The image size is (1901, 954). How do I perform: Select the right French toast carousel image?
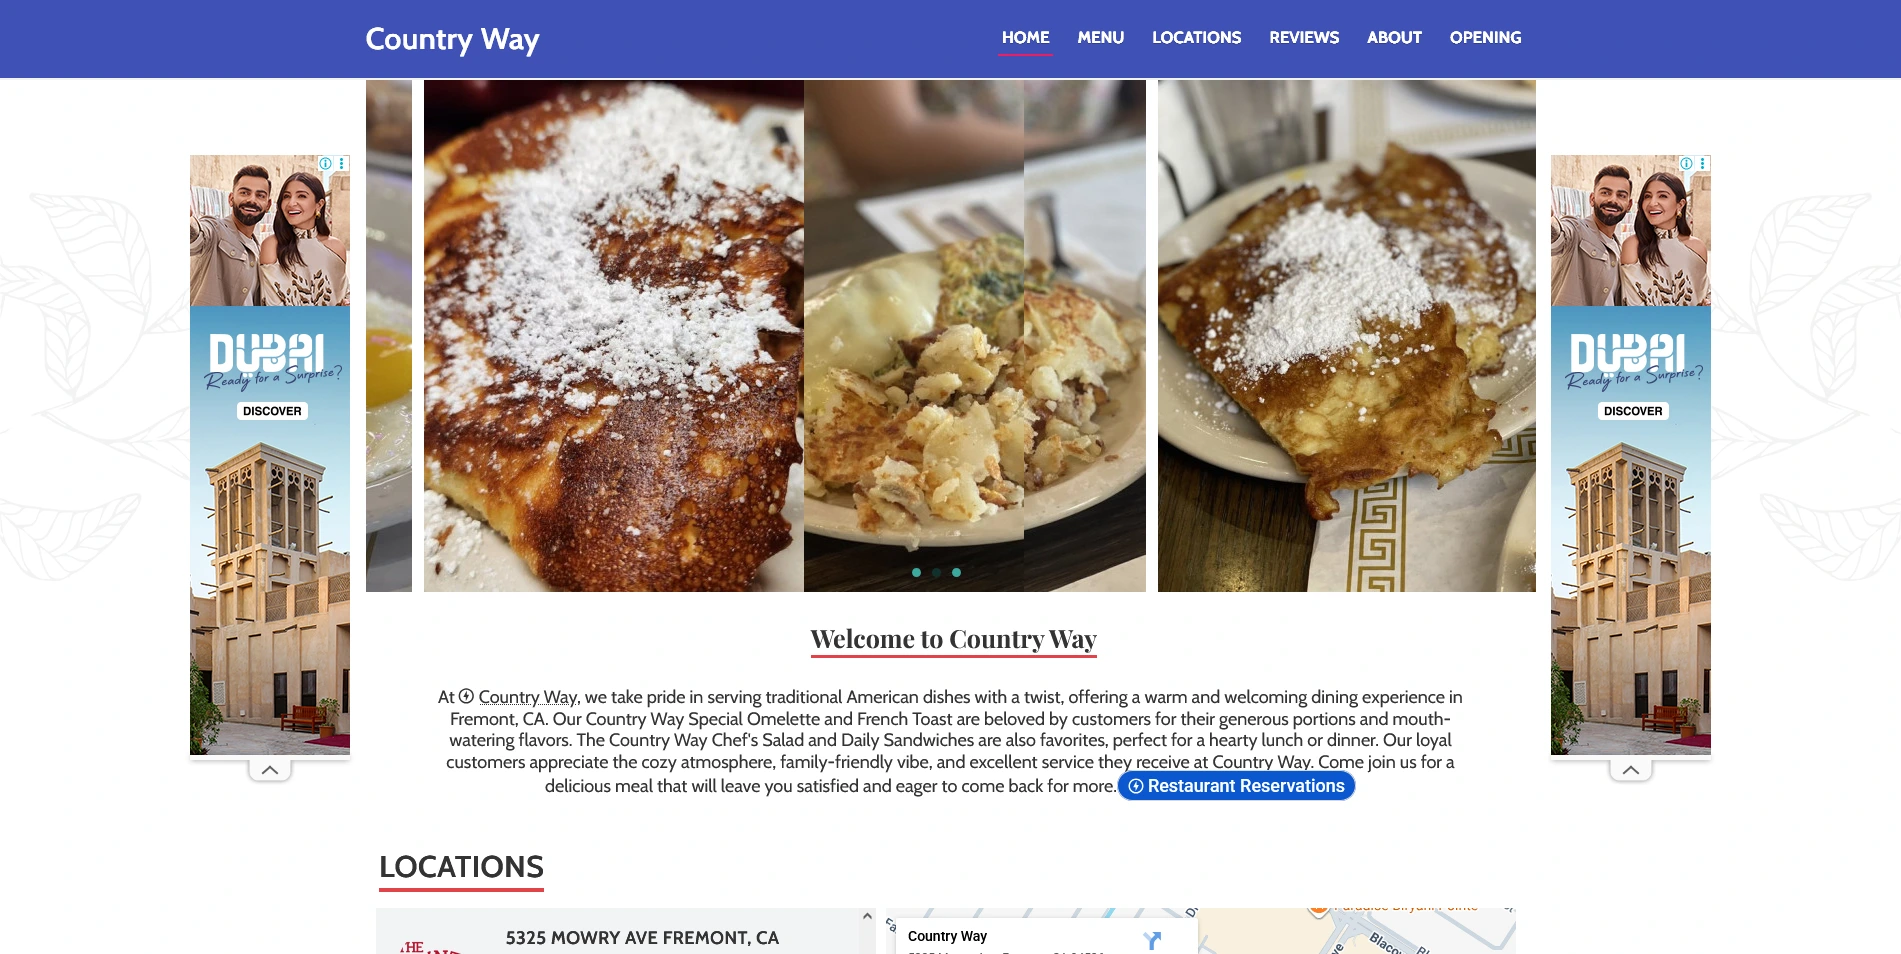click(1346, 336)
